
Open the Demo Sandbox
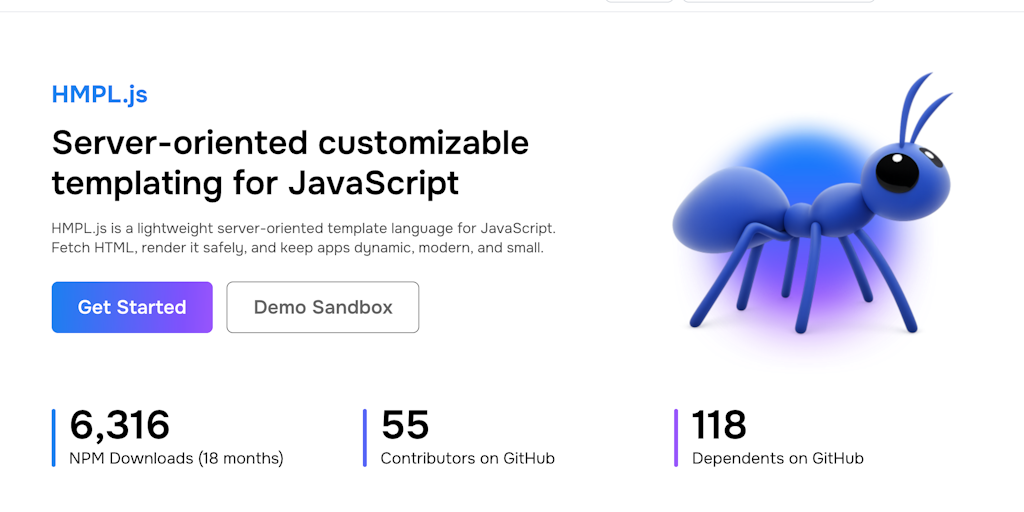coord(323,307)
